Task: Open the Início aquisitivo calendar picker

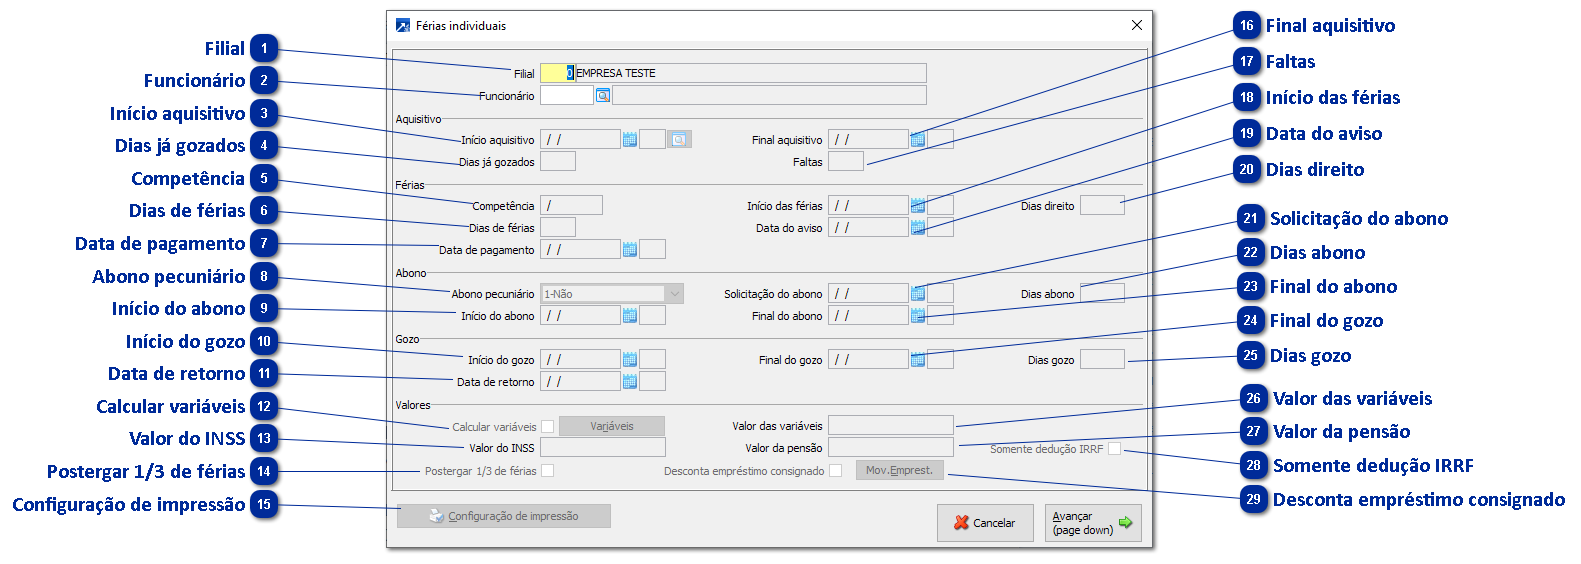Action: point(630,139)
